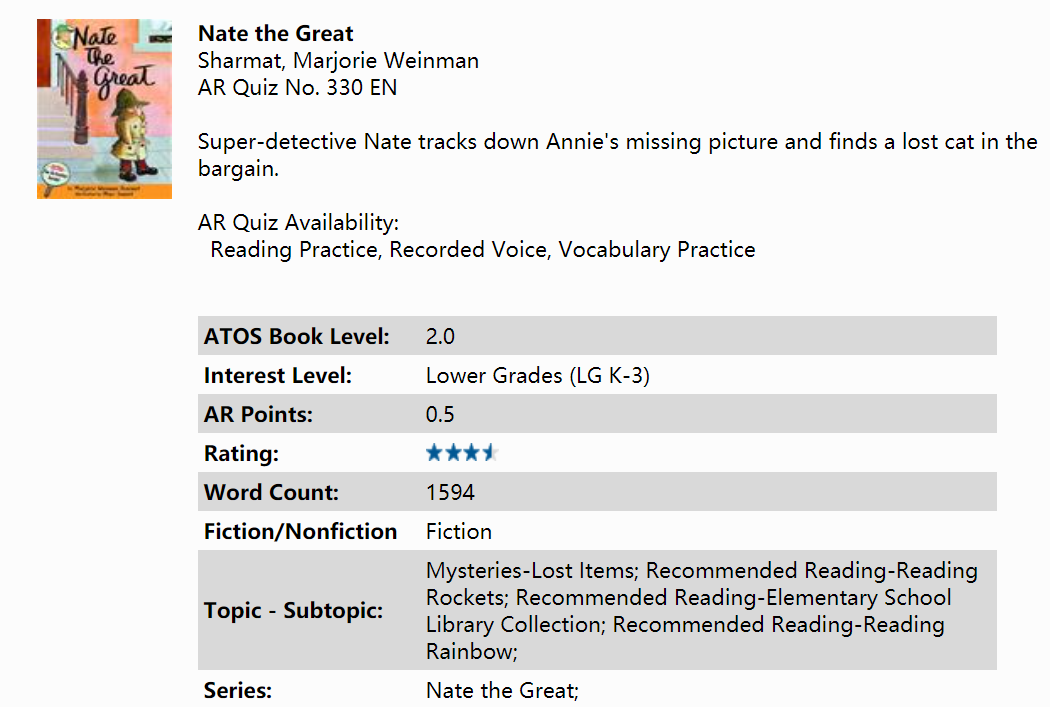Click the AR Points value 0.5

click(440, 415)
